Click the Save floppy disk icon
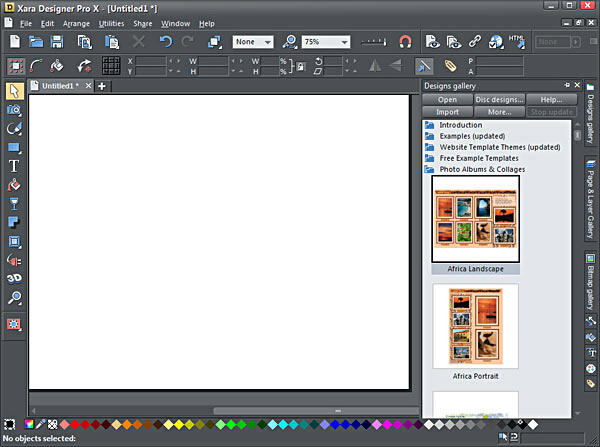 pyautogui.click(x=57, y=41)
